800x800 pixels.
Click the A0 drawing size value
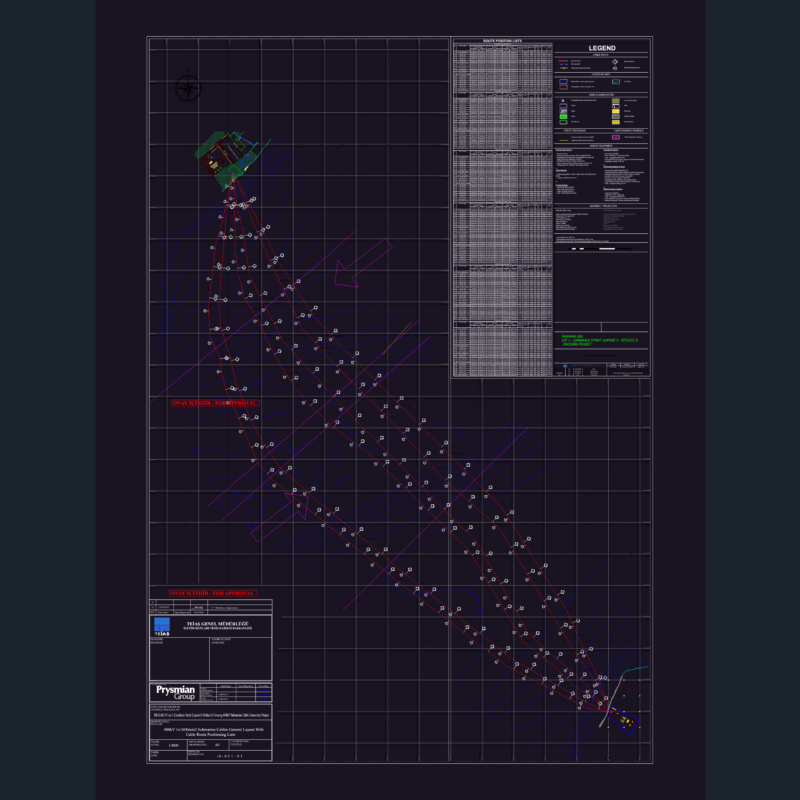pos(217,745)
